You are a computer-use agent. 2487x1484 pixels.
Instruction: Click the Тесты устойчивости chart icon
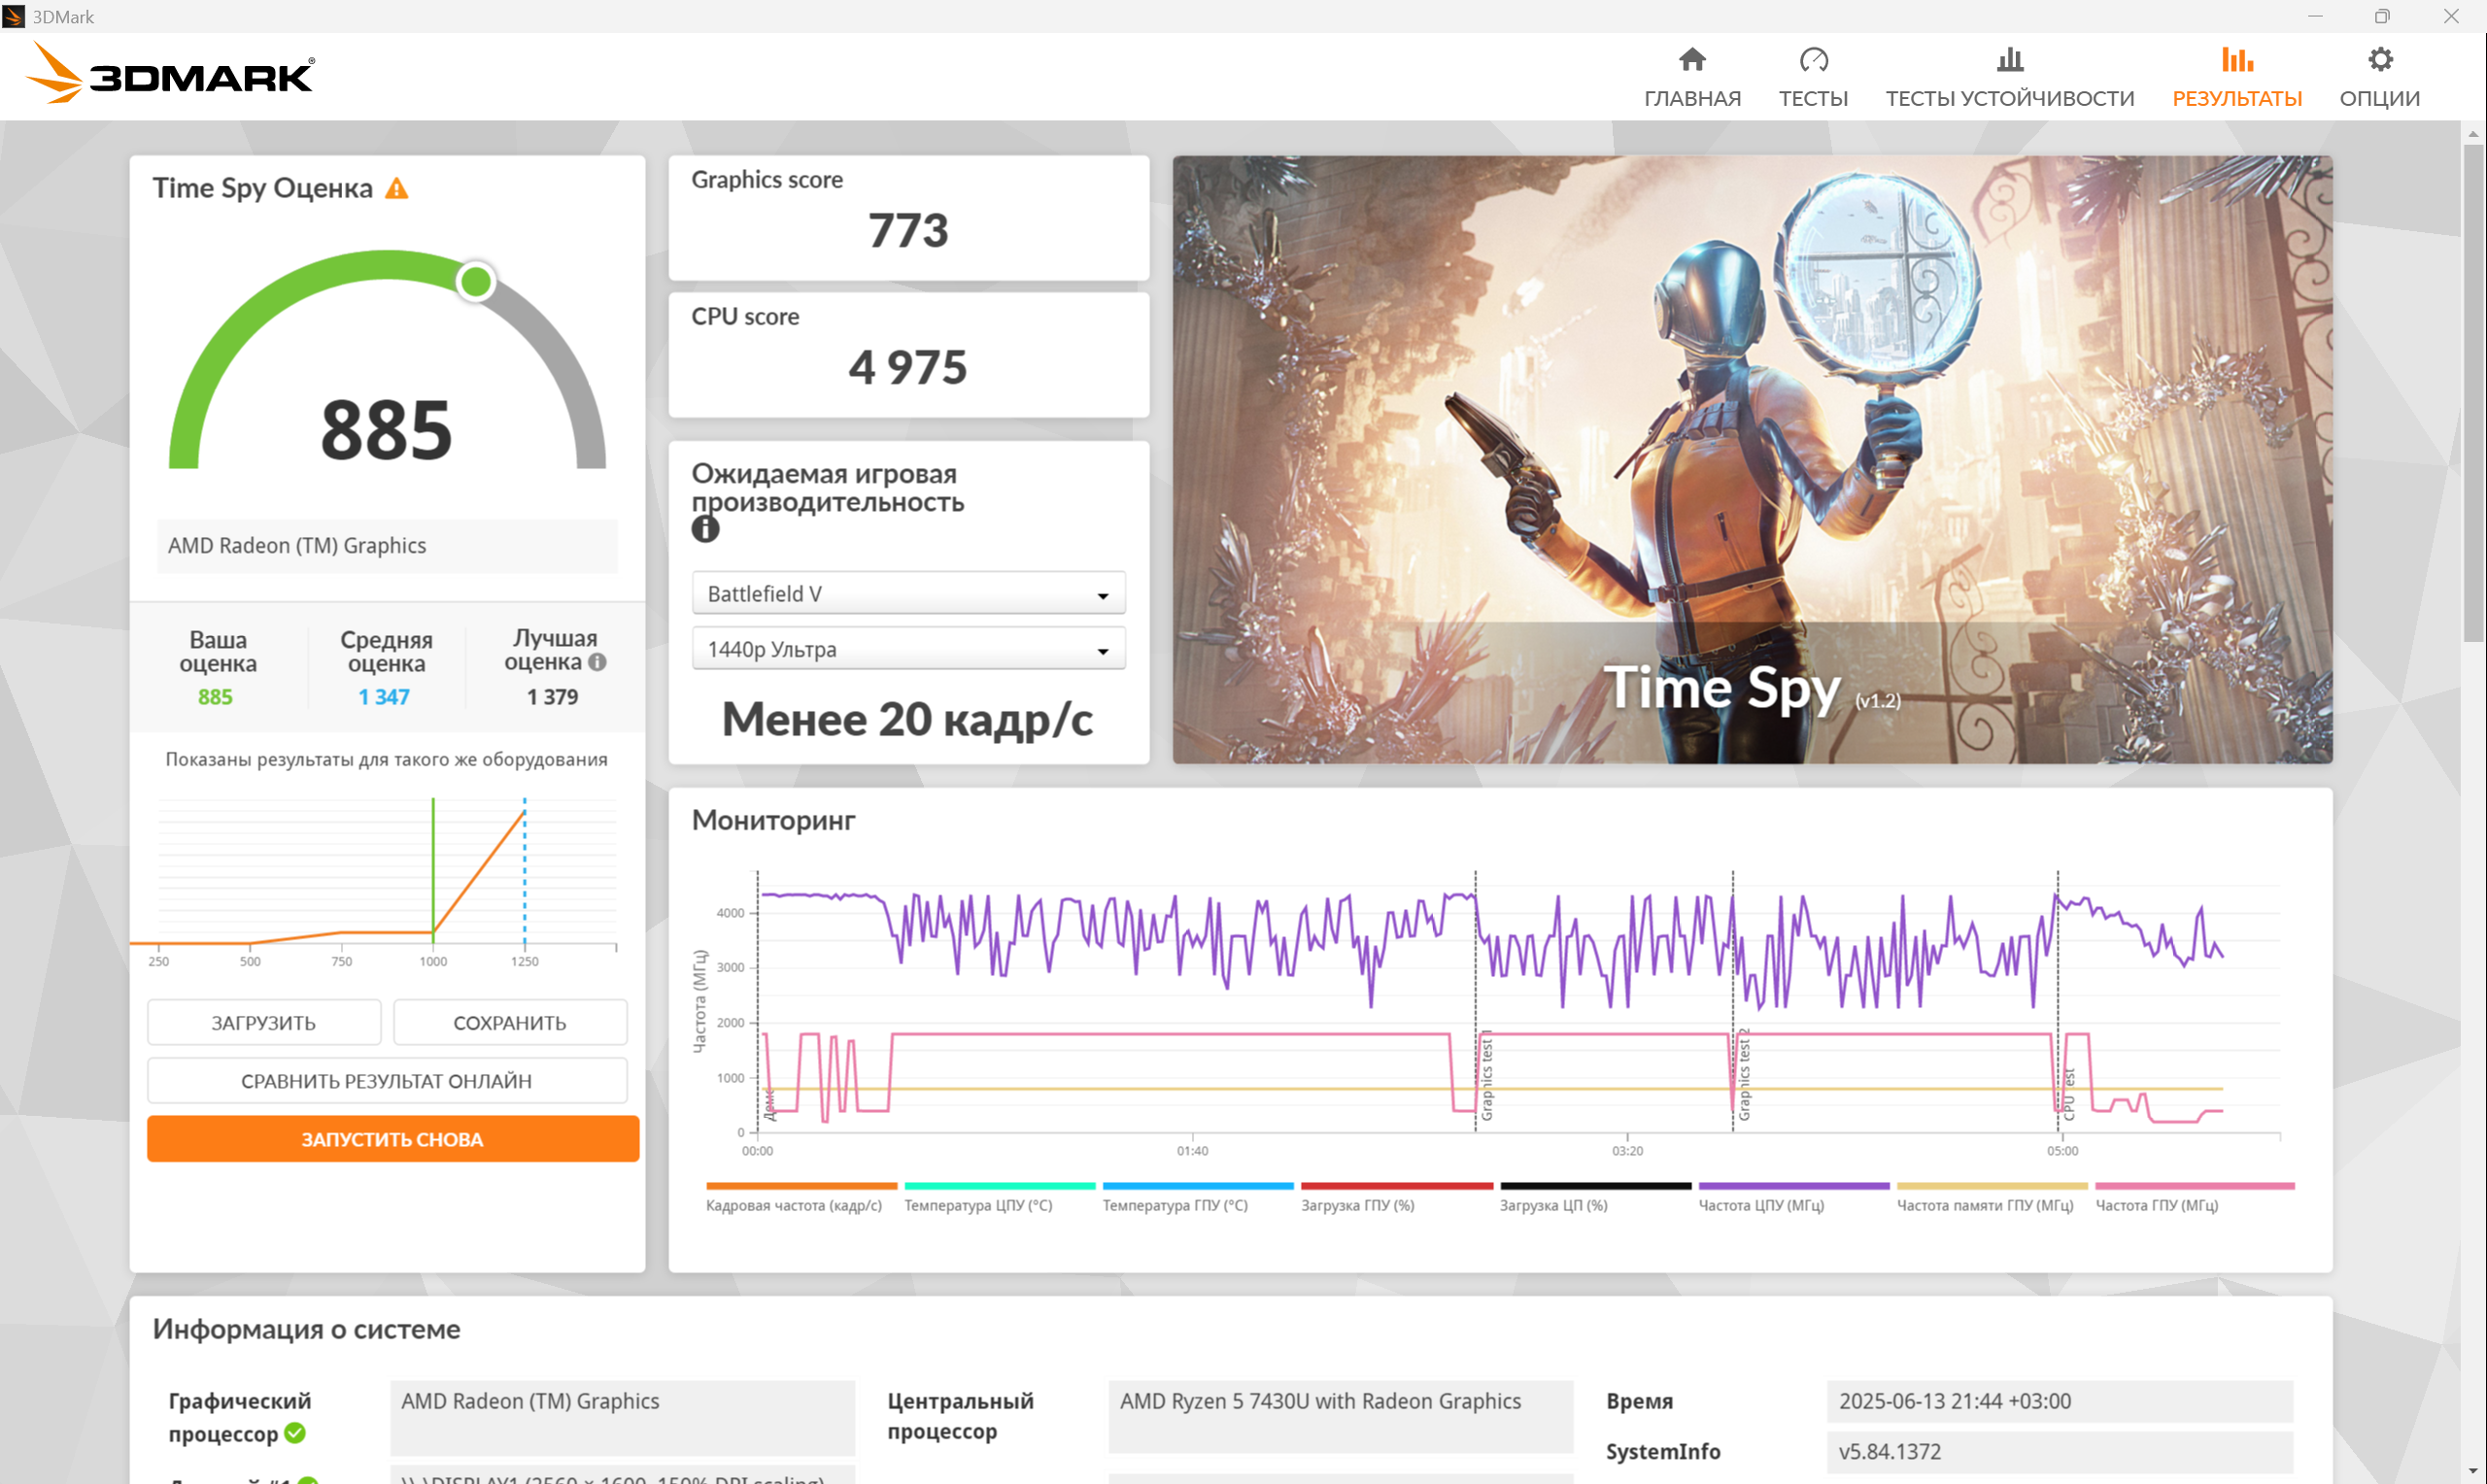(2009, 60)
